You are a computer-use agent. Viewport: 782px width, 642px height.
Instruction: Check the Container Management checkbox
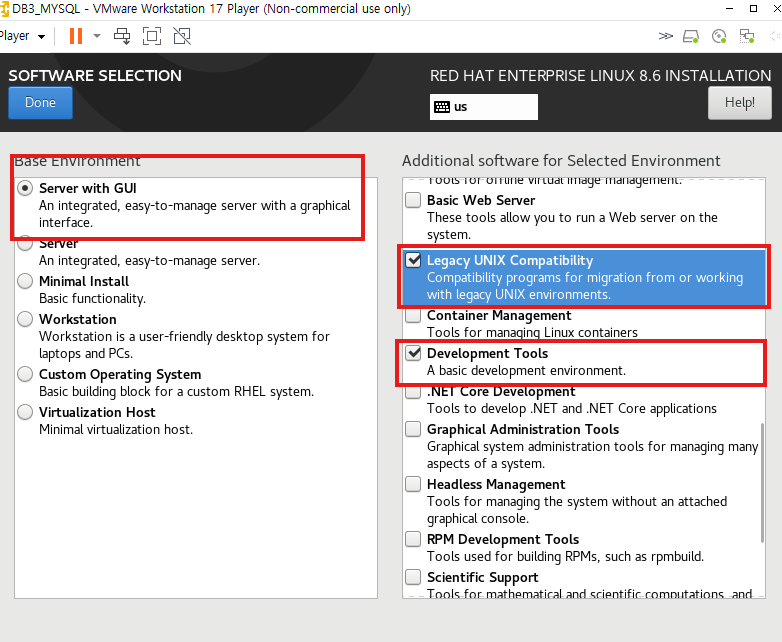pos(413,315)
